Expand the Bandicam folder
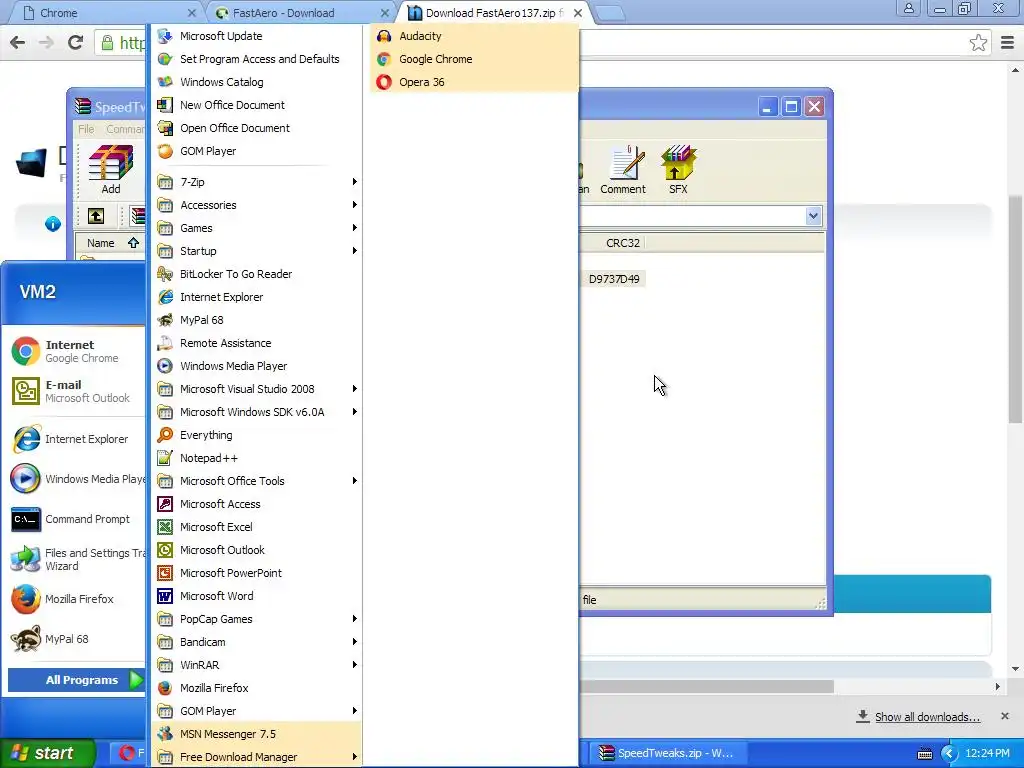This screenshot has width=1024, height=768. point(257,642)
